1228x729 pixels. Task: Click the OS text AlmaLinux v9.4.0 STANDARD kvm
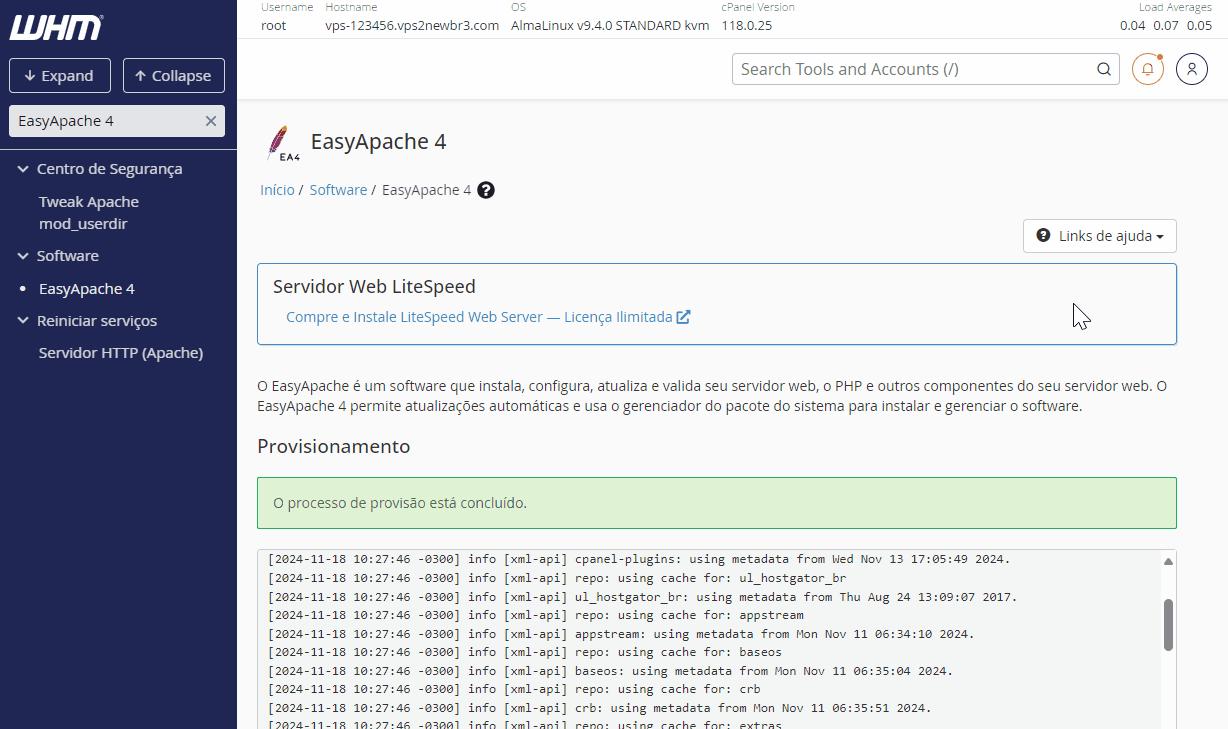point(610,26)
